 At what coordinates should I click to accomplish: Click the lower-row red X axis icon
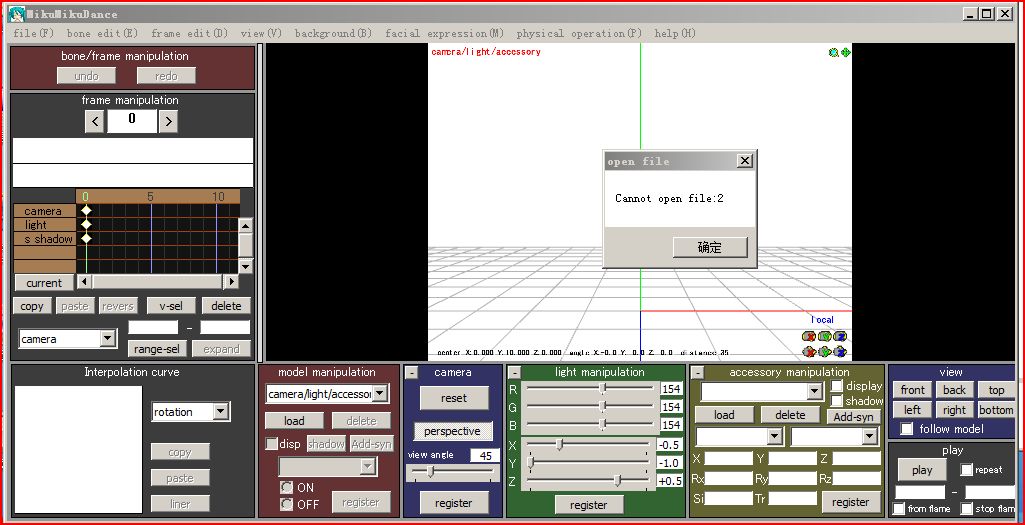coord(810,352)
